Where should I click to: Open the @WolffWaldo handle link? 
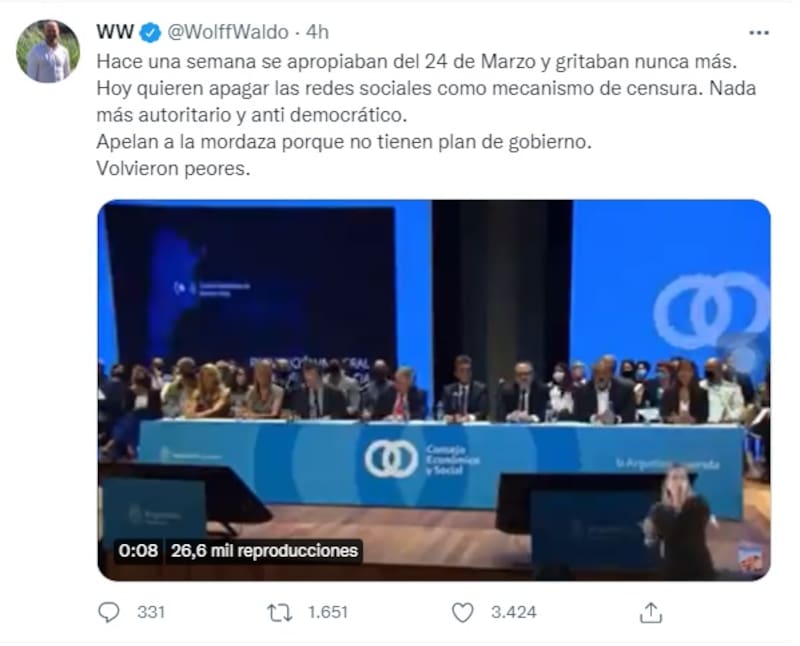tap(228, 32)
